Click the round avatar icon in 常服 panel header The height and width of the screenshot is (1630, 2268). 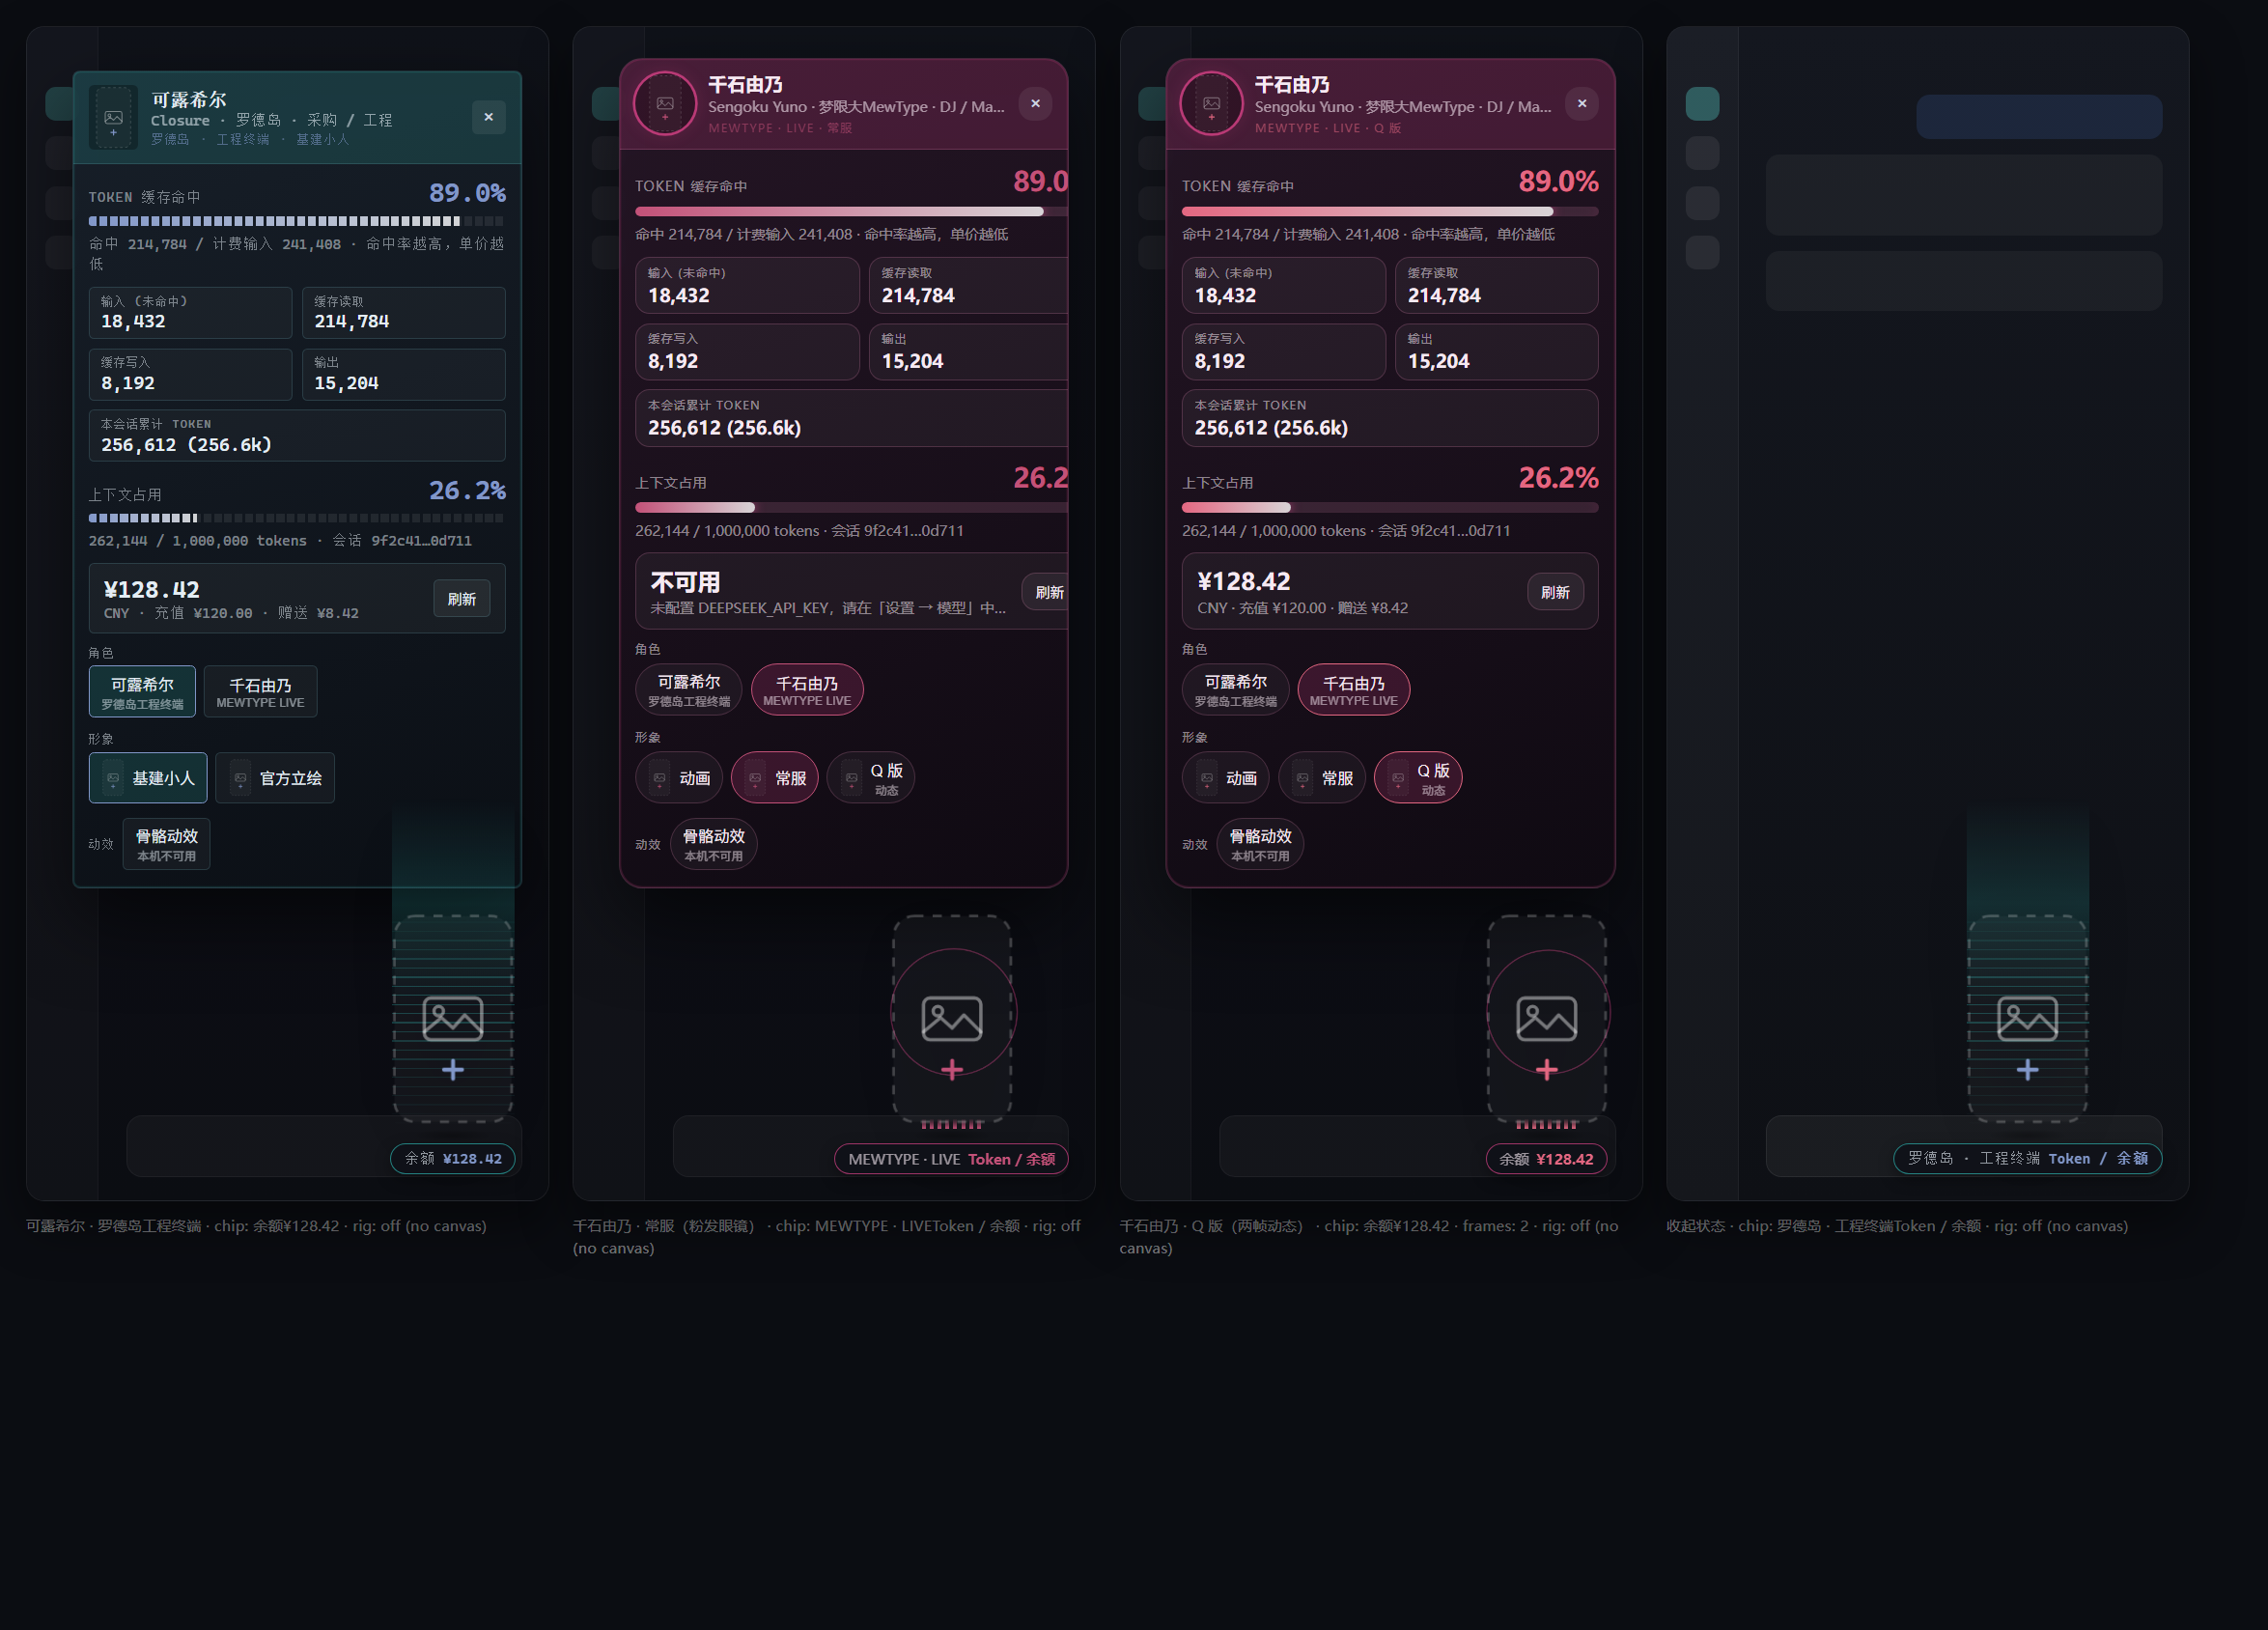tap(665, 103)
